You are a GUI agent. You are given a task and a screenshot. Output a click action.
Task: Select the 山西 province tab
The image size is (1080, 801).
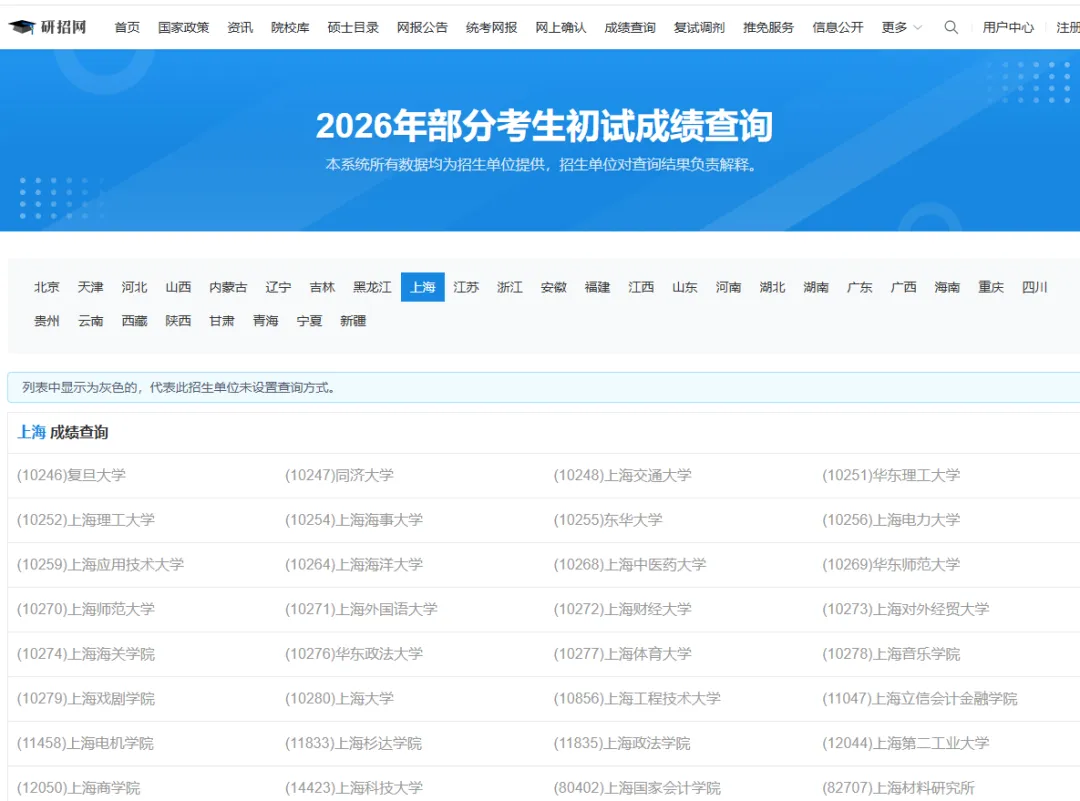tap(178, 287)
